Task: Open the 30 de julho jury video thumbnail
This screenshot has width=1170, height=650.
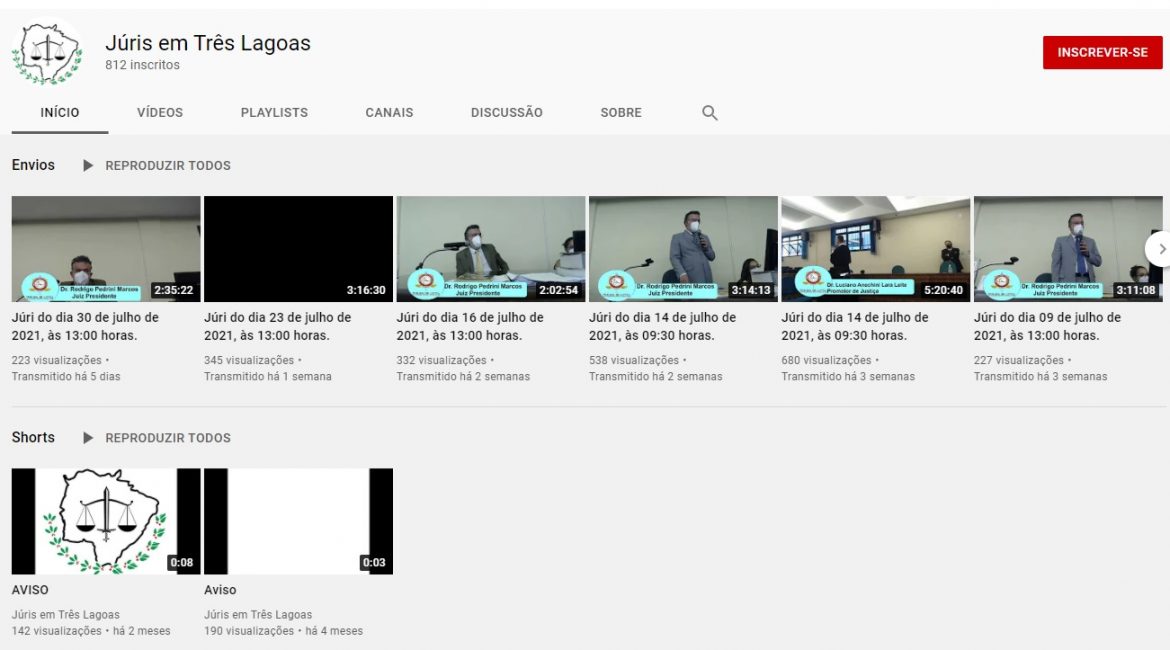Action: pyautogui.click(x=106, y=249)
